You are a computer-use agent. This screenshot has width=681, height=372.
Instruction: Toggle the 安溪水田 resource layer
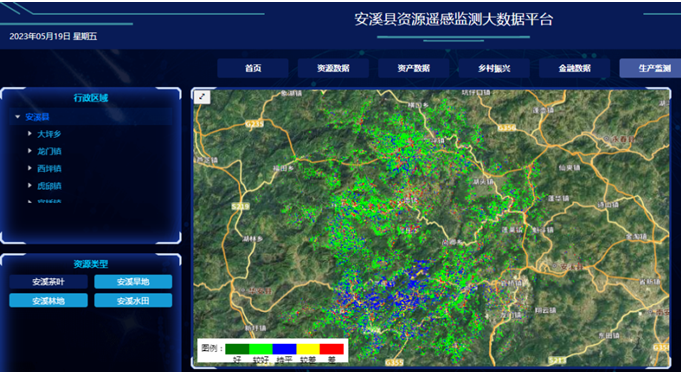pyautogui.click(x=133, y=300)
